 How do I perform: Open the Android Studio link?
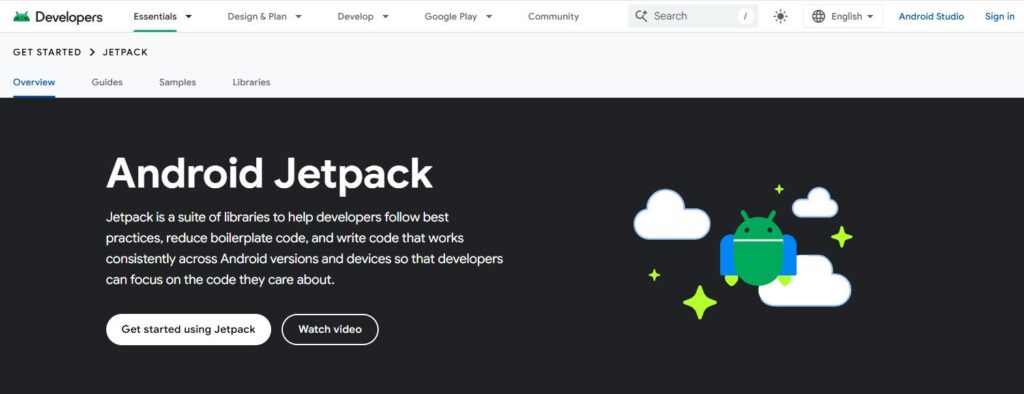(931, 16)
